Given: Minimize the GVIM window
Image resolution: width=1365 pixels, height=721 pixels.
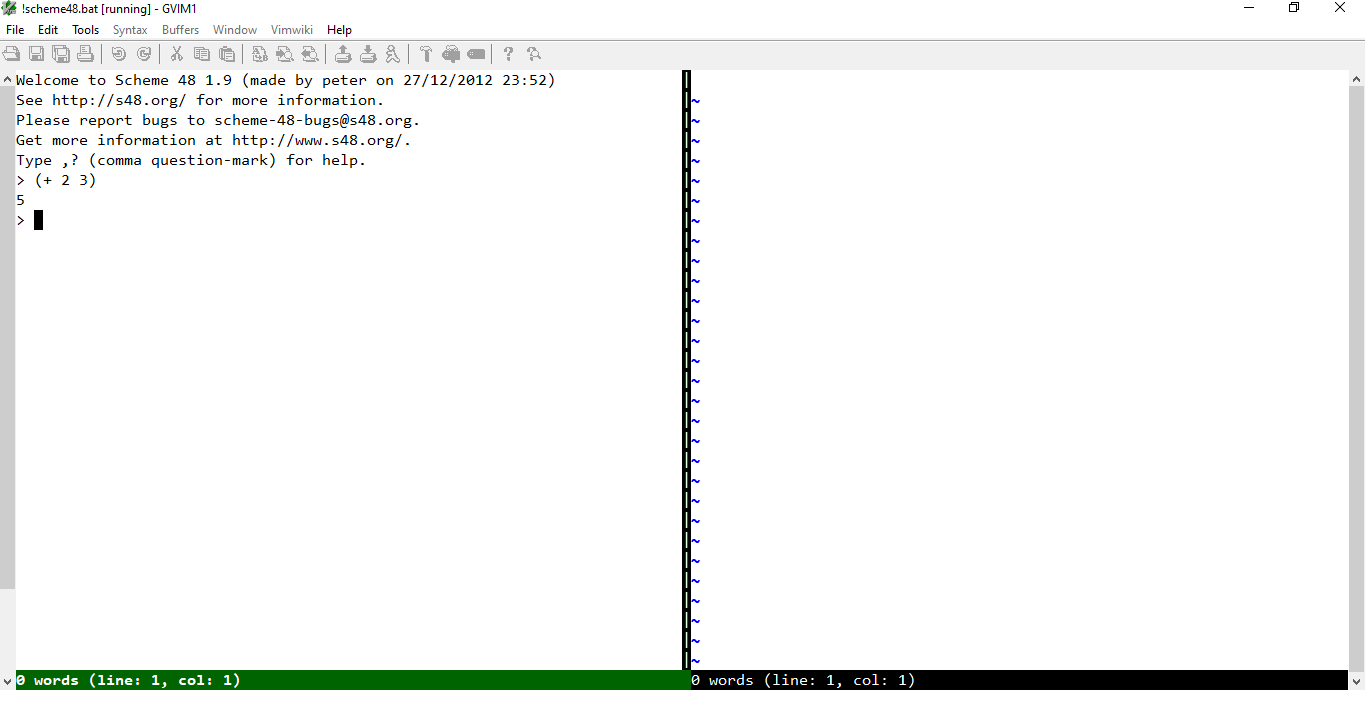Looking at the screenshot, I should (x=1249, y=8).
